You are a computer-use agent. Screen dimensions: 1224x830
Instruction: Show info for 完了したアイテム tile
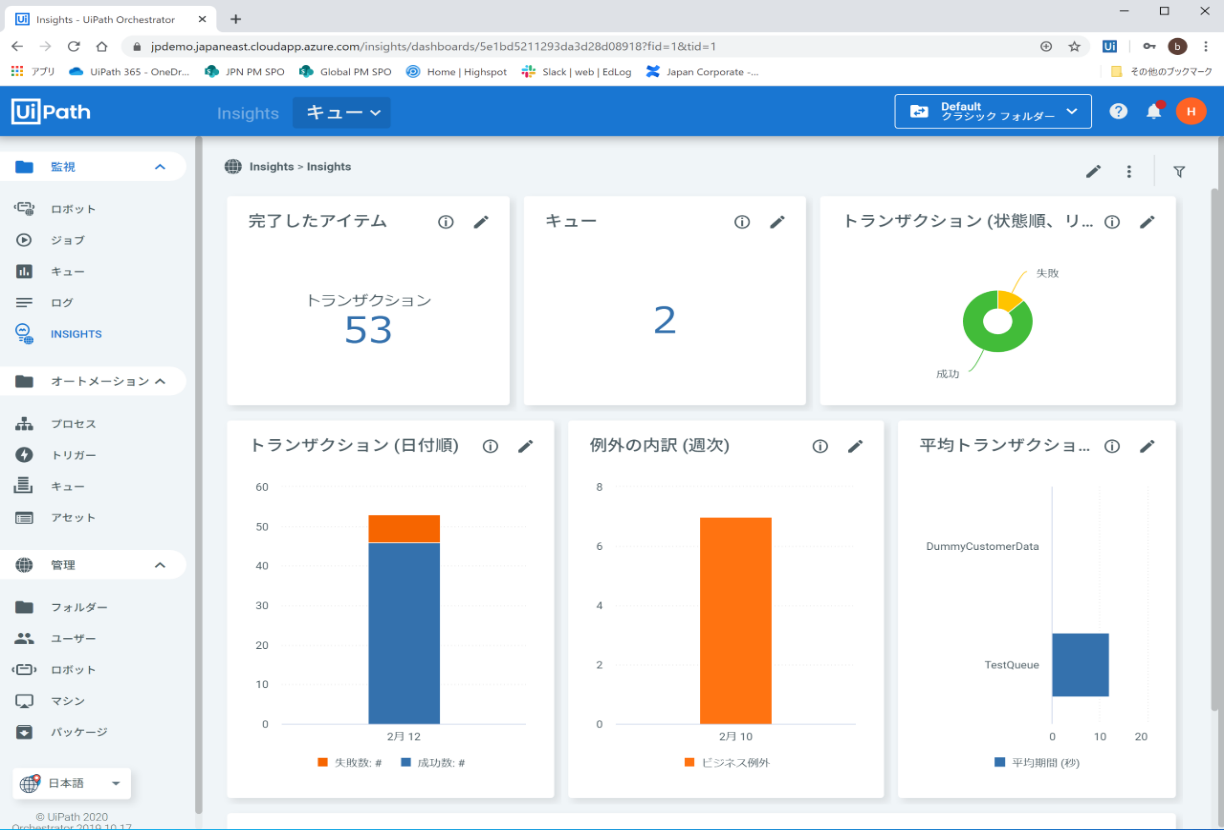click(x=446, y=222)
